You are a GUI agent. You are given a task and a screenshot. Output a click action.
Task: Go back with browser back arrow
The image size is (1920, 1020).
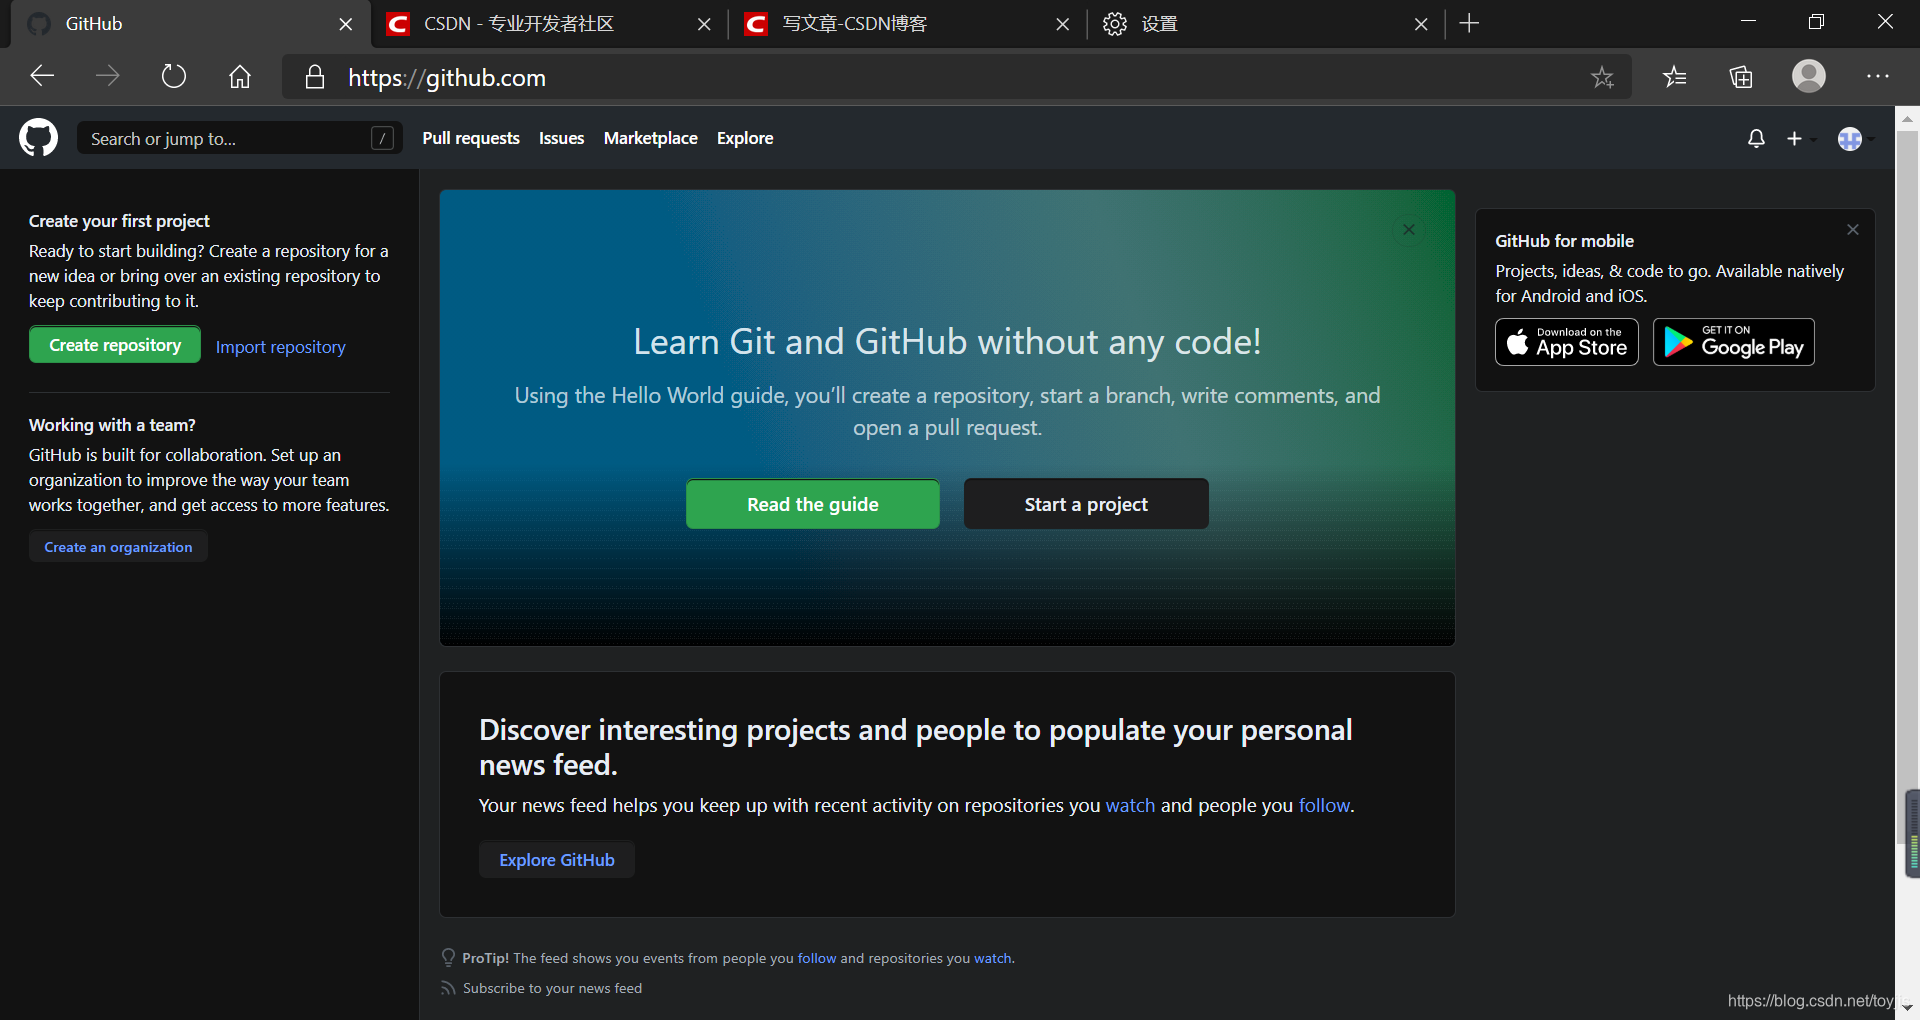pyautogui.click(x=42, y=76)
